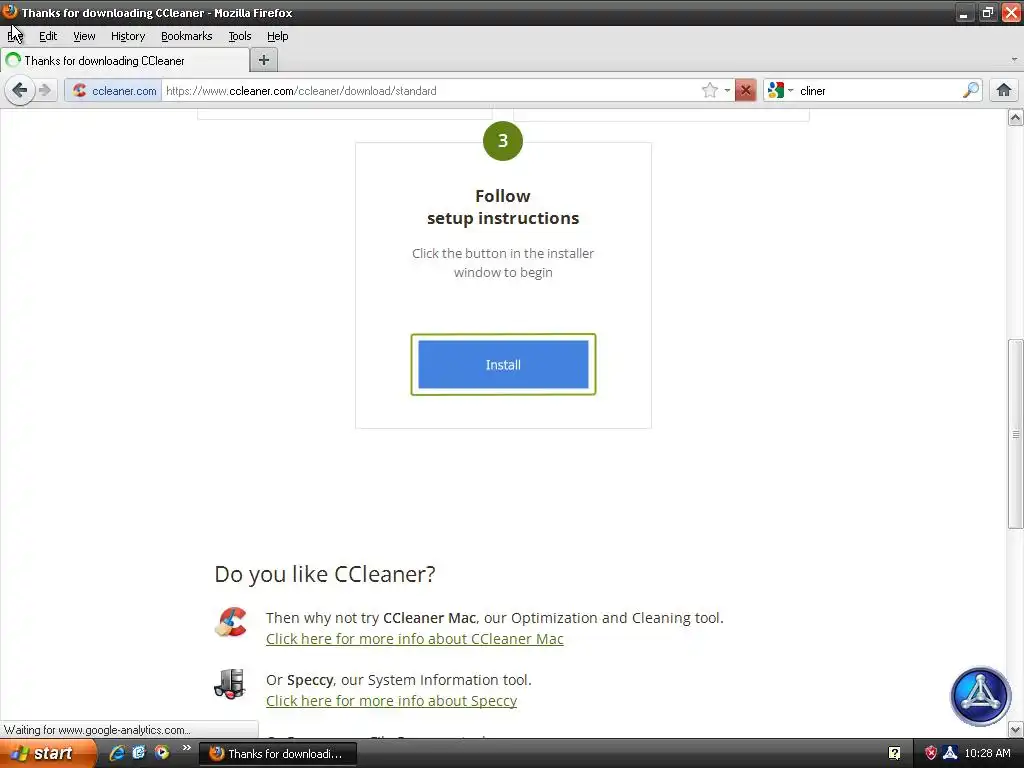Open the Edit menu
The width and height of the screenshot is (1024, 768).
(48, 36)
